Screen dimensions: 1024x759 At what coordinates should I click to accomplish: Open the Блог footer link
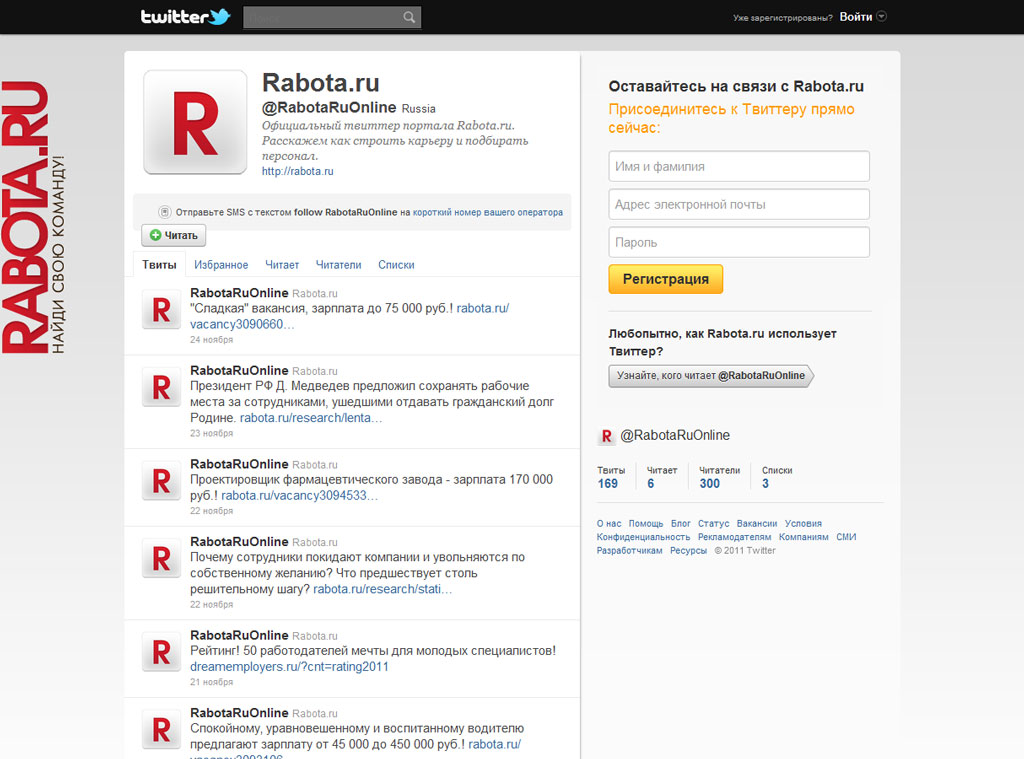(x=680, y=523)
